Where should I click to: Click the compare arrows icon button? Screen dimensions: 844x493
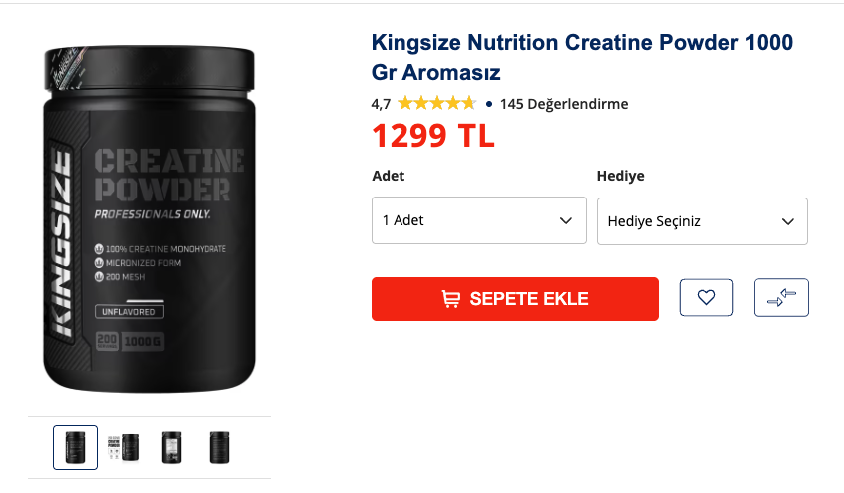tap(781, 297)
